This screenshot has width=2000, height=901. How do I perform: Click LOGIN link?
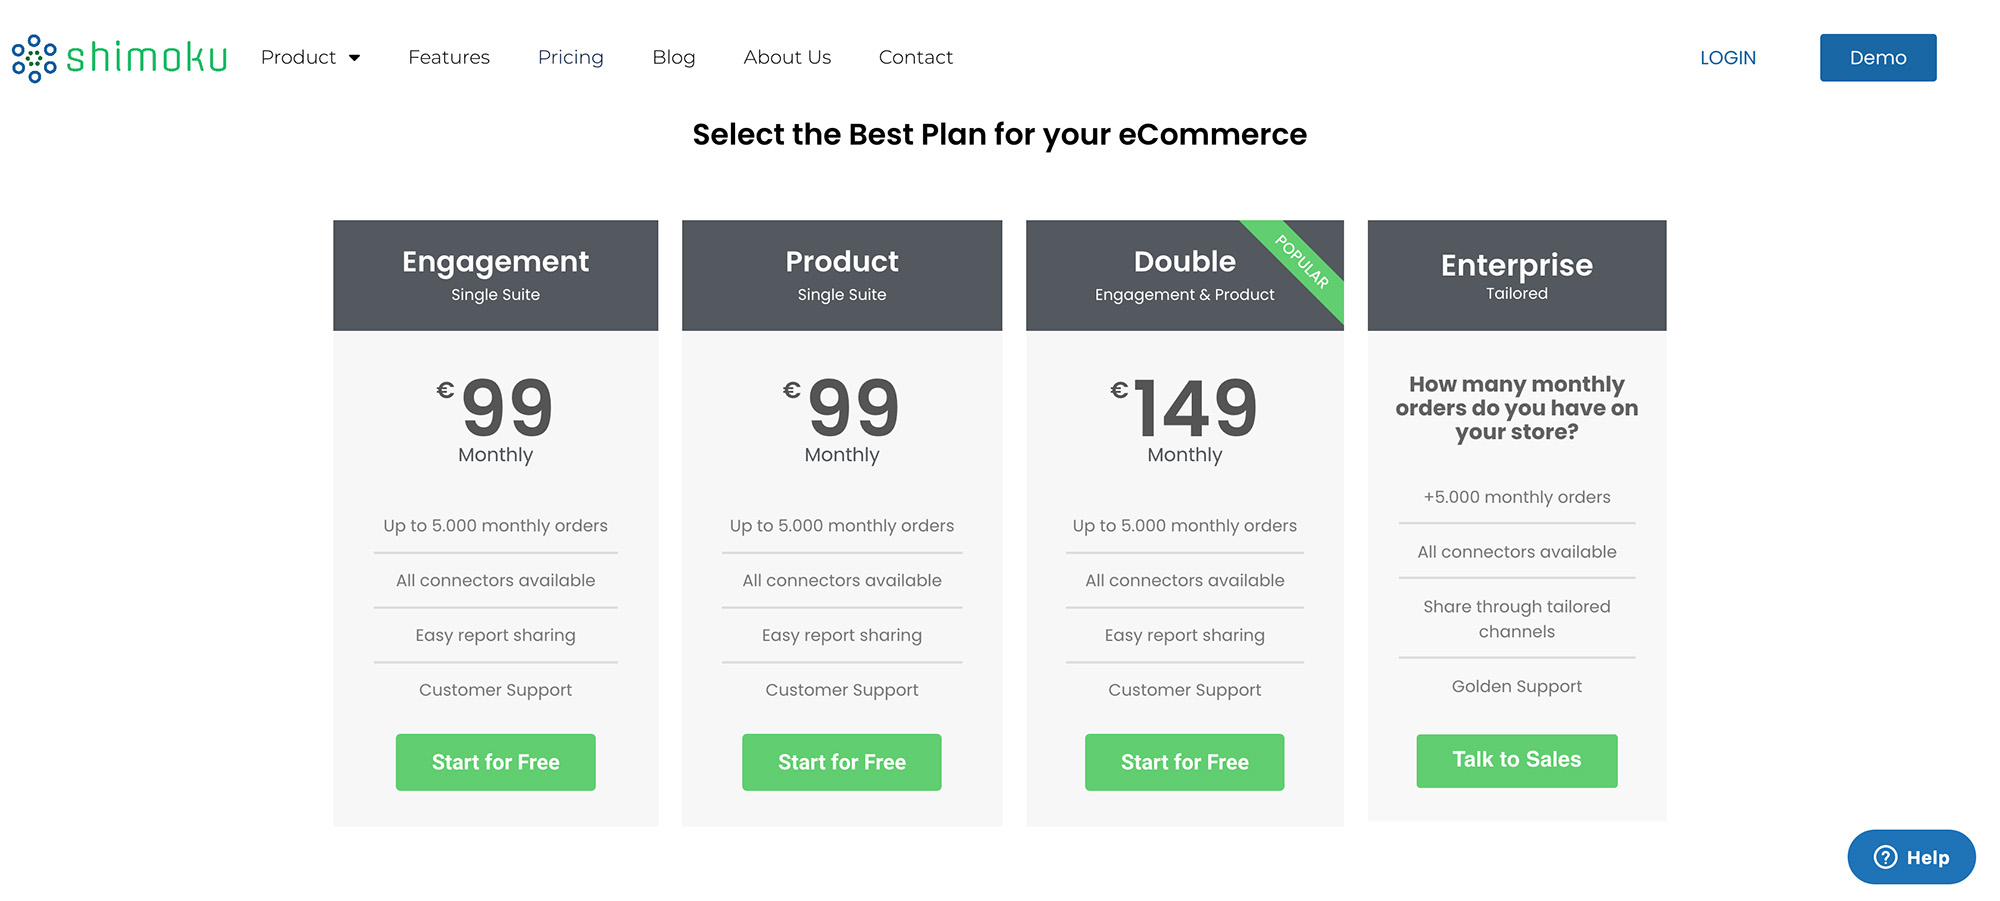coord(1728,58)
